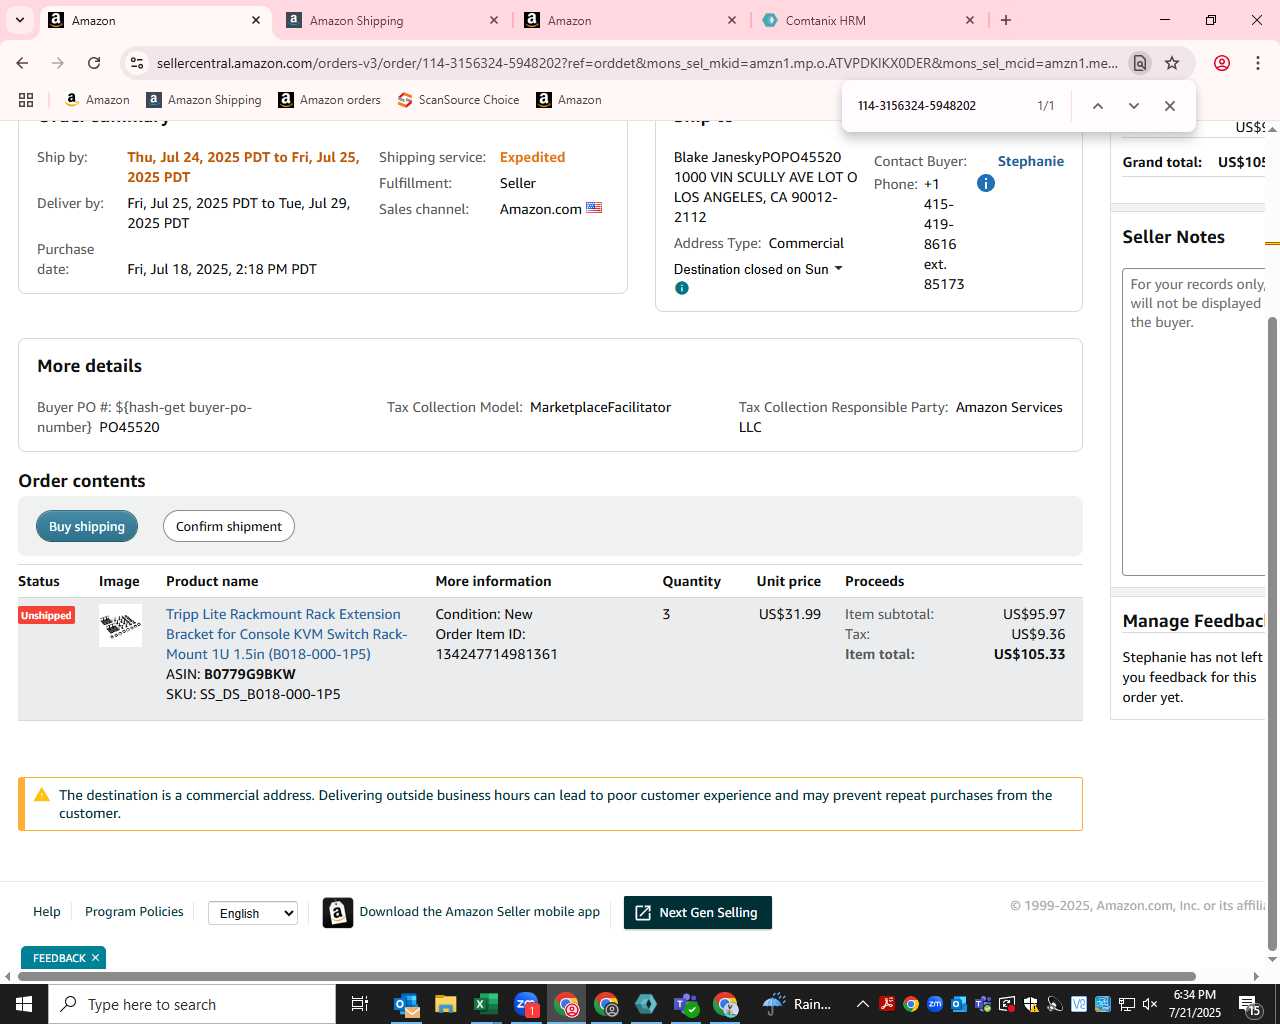Open the tab search dropdown arrow
The width and height of the screenshot is (1280, 1024).
(x=20, y=20)
